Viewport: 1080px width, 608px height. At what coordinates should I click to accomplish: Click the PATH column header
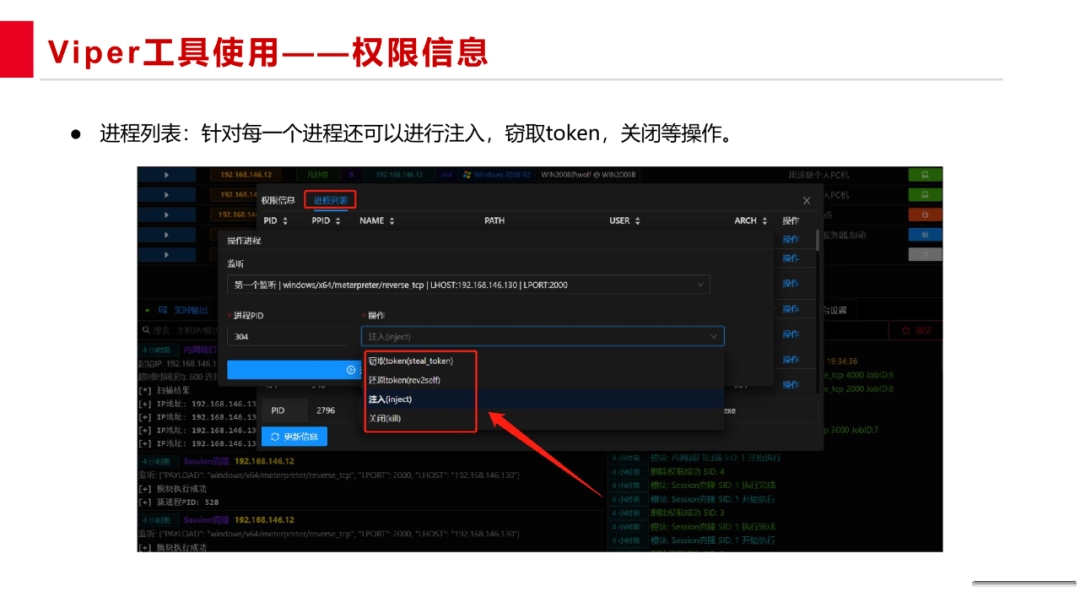(x=495, y=221)
